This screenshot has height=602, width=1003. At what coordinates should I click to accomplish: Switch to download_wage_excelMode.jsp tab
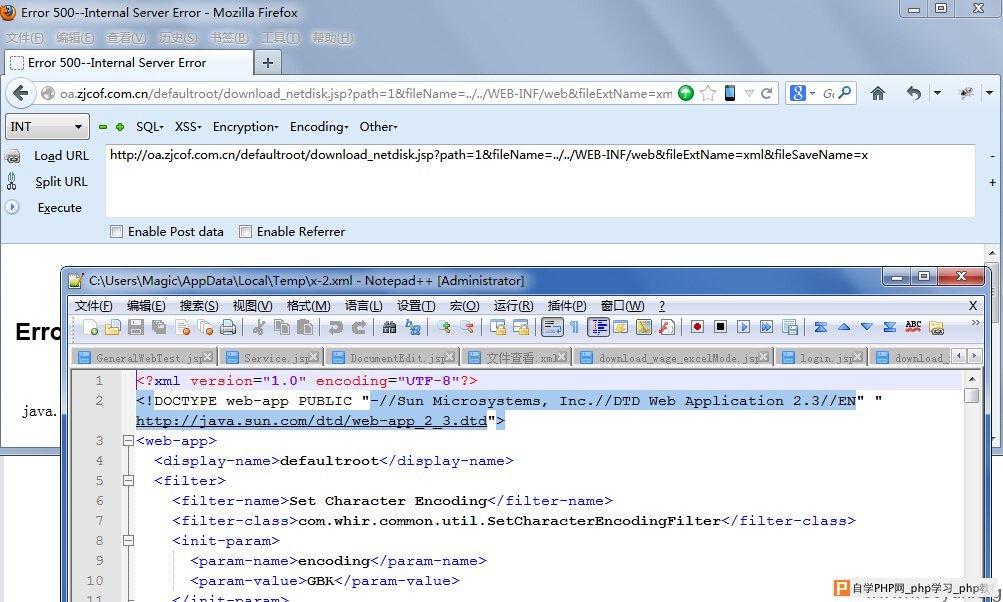(672, 358)
